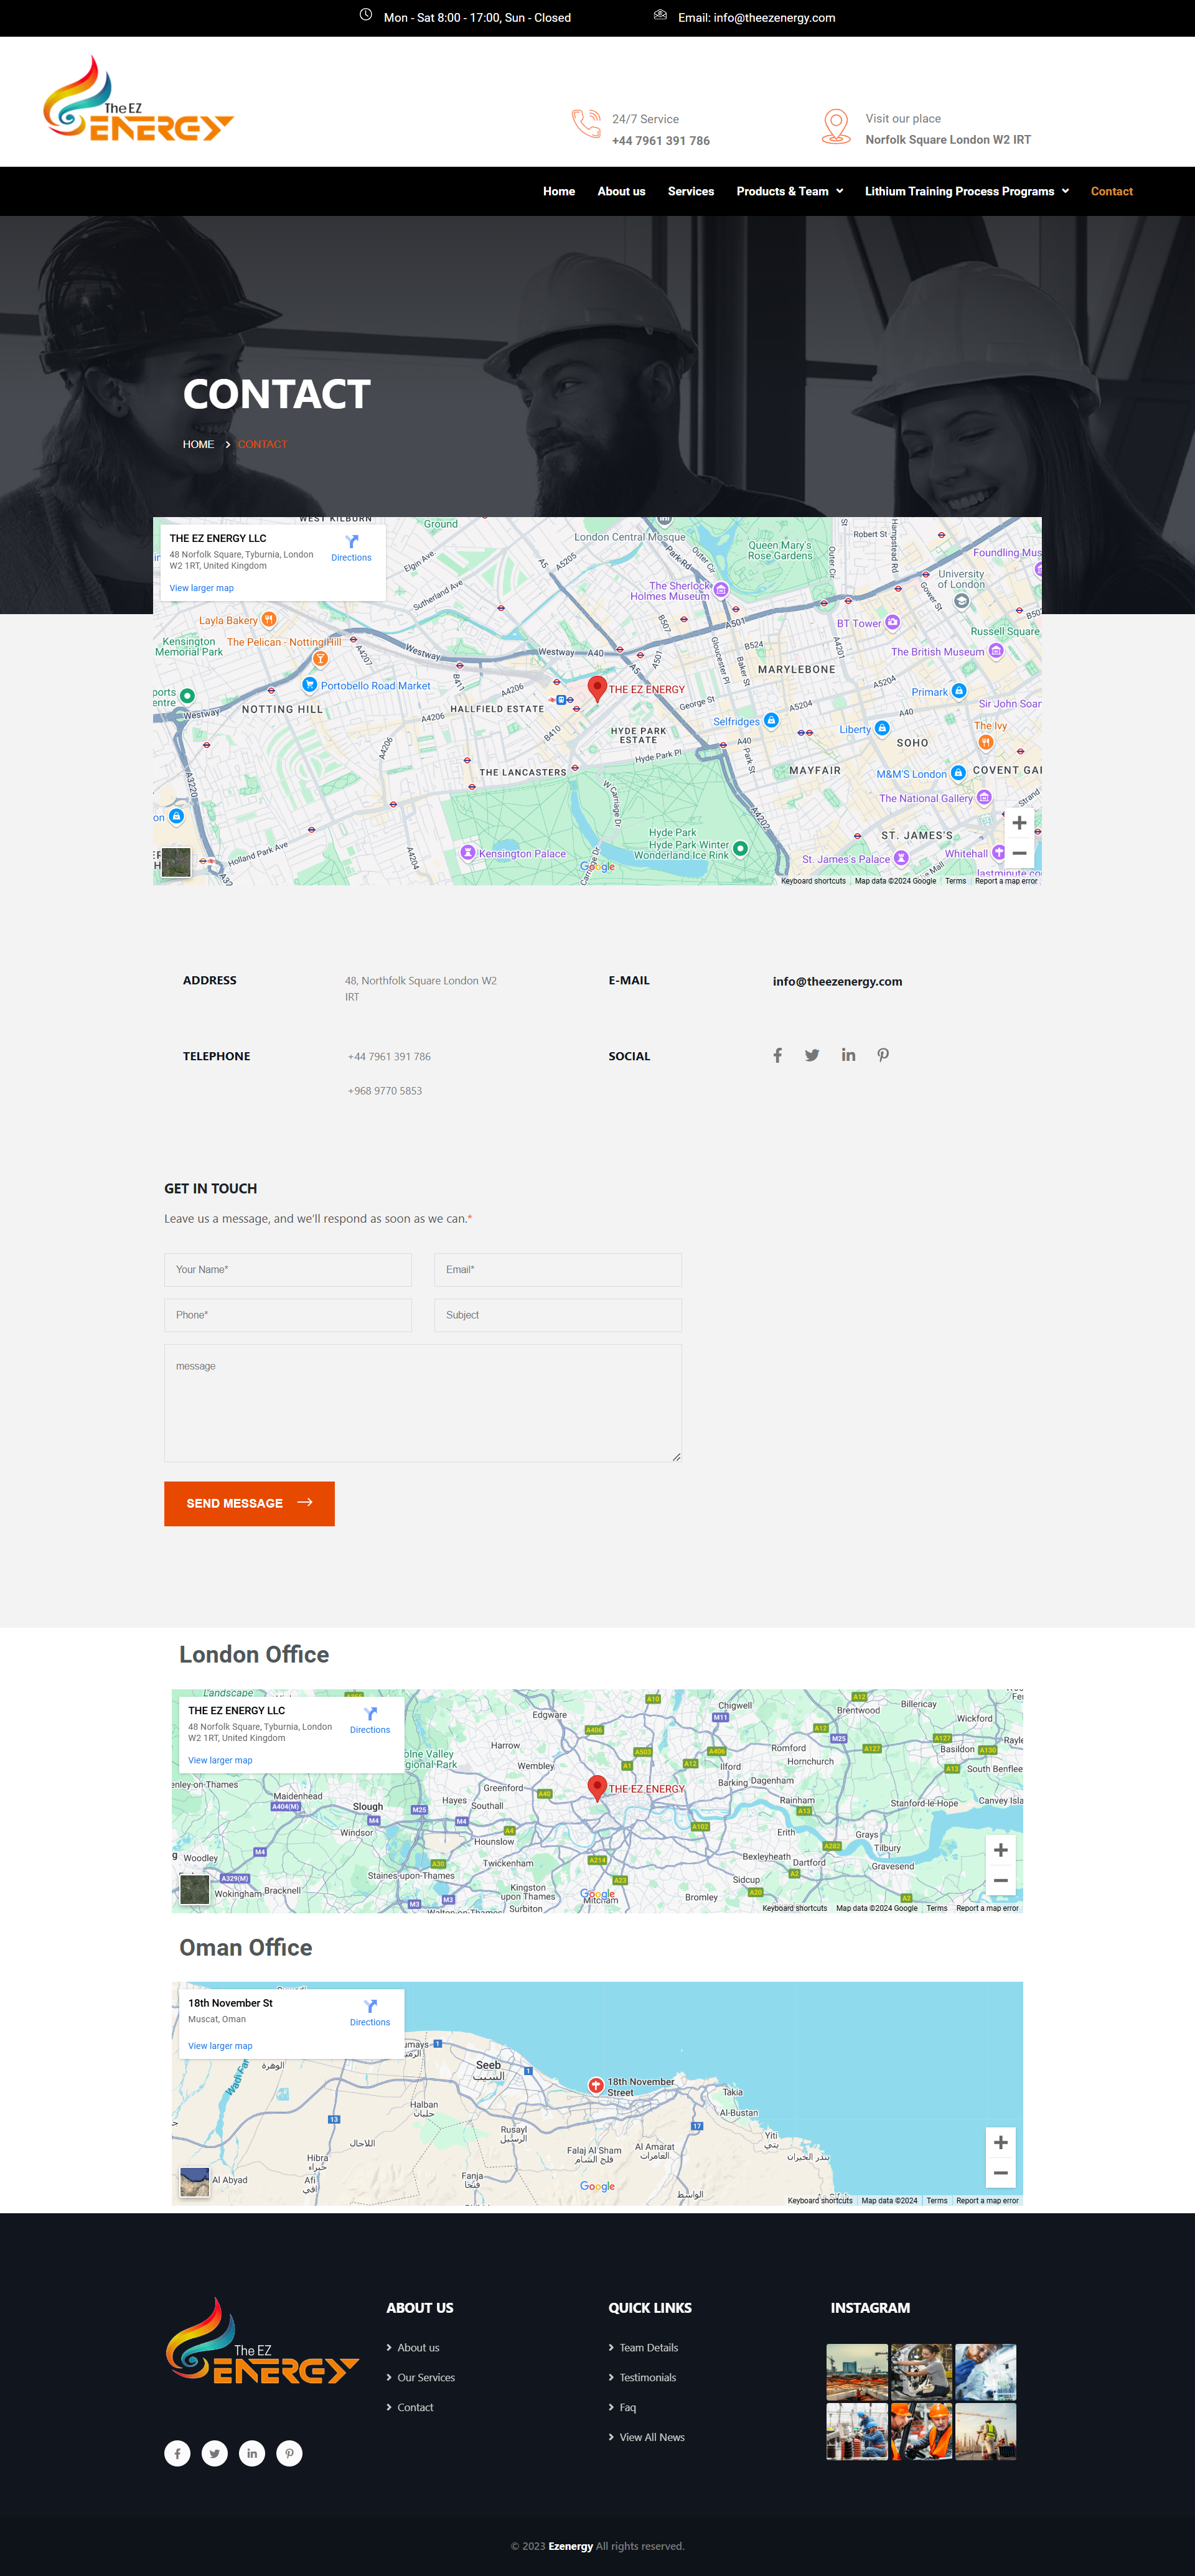The height and width of the screenshot is (2576, 1195).
Task: Expand Lithium Training Process Programs dropdown
Action: (967, 191)
